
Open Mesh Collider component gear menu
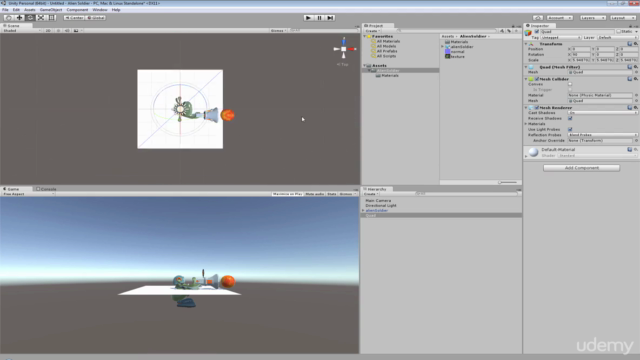coord(636,79)
